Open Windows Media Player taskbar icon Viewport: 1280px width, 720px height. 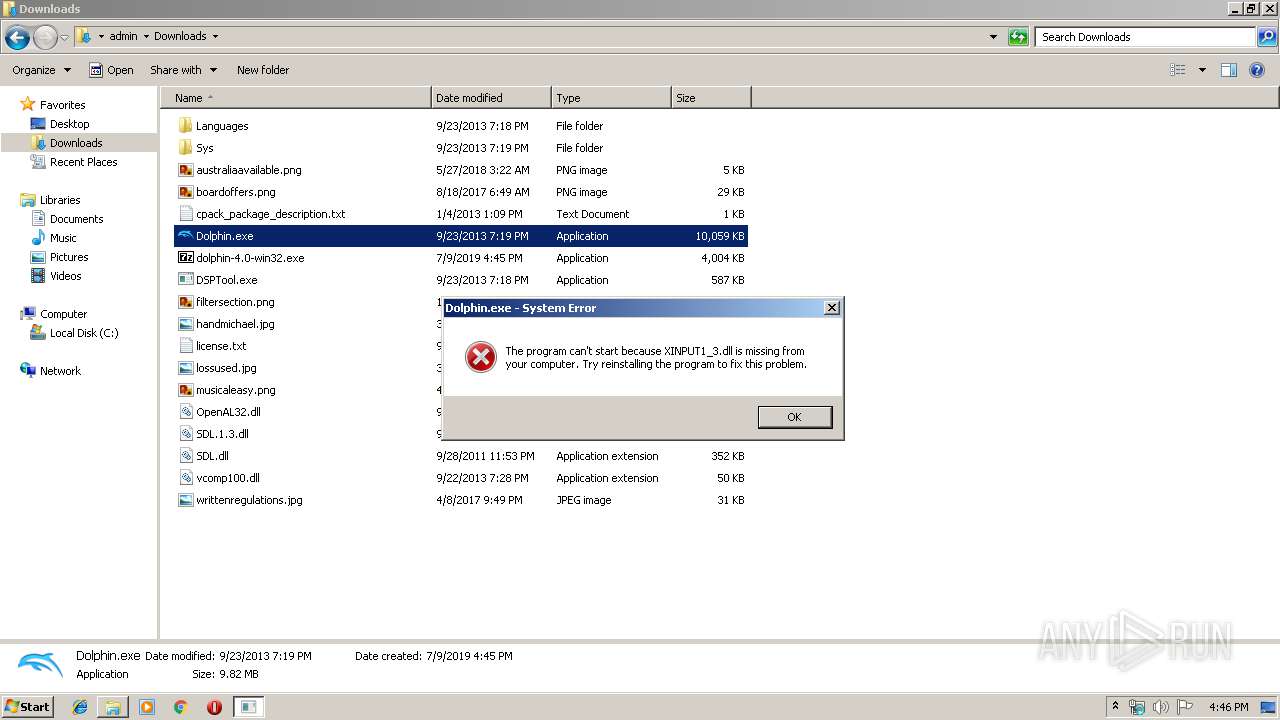147,707
